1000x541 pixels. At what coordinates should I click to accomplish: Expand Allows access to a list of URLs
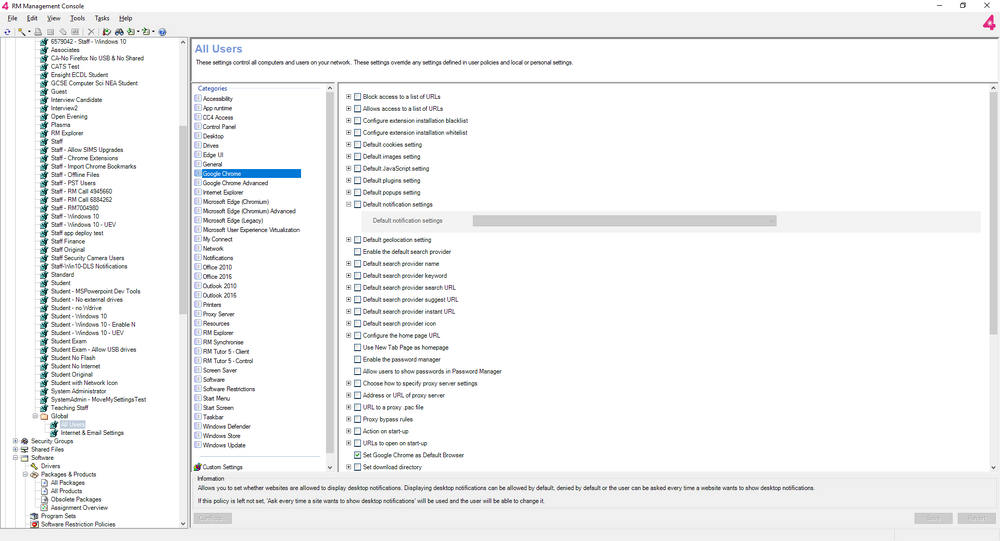point(349,108)
